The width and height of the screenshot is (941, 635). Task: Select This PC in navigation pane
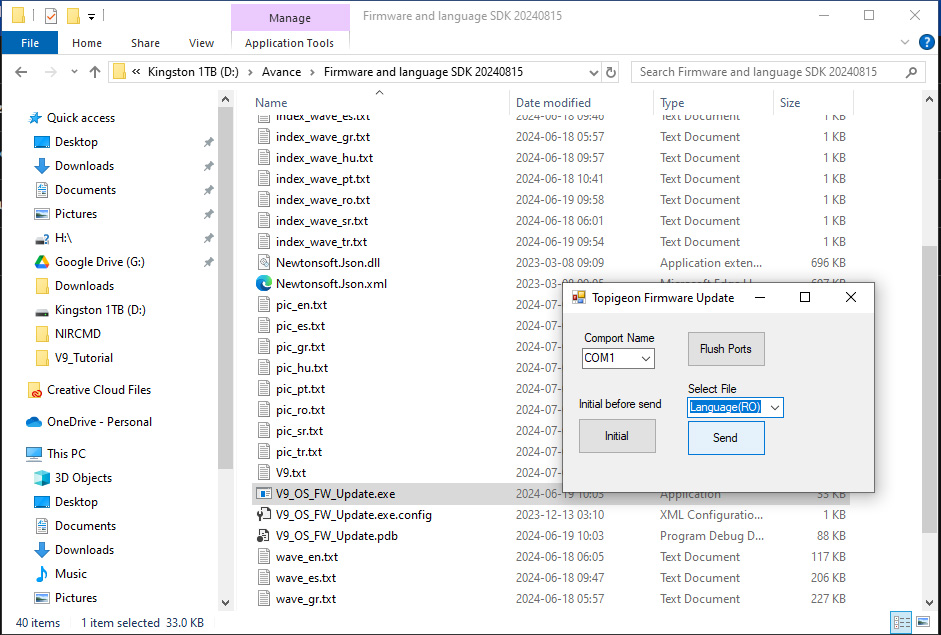[x=66, y=454]
